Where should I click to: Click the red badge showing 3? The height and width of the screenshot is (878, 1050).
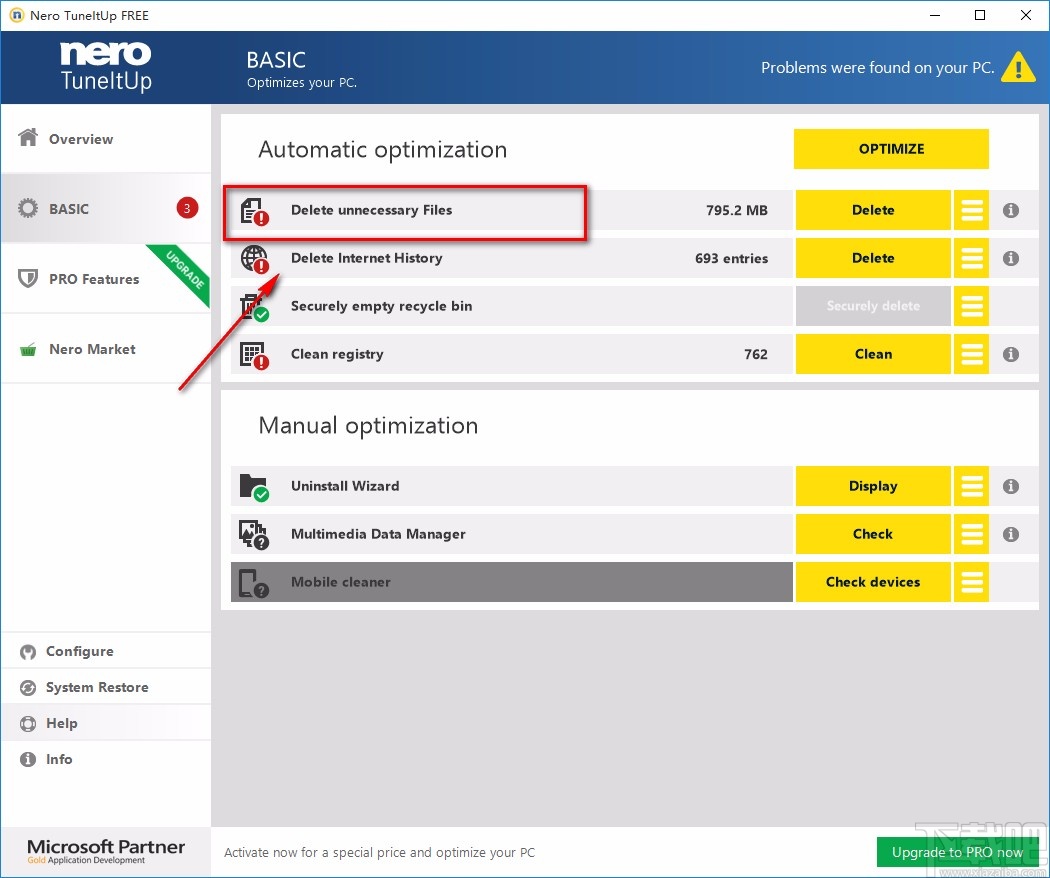coord(187,208)
